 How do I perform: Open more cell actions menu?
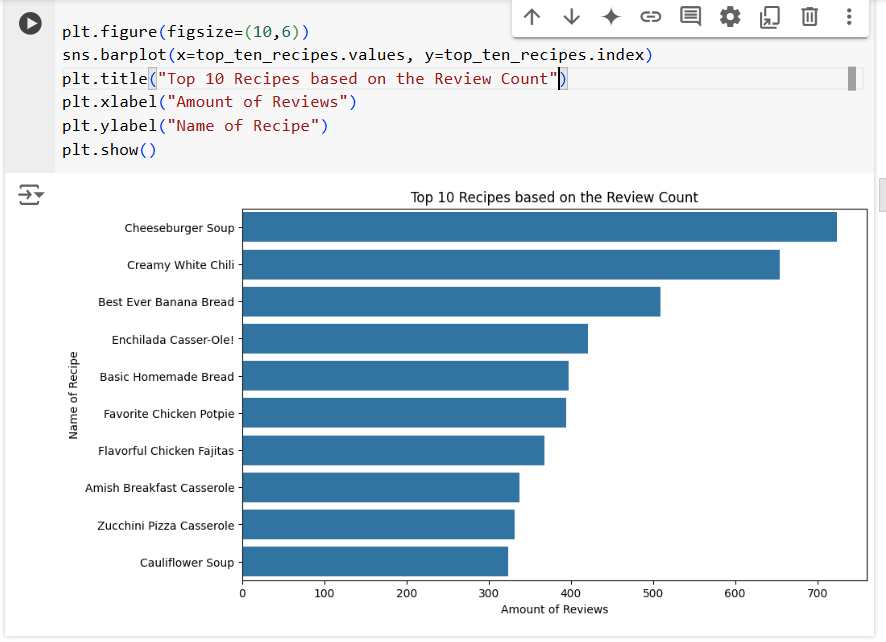coord(849,16)
